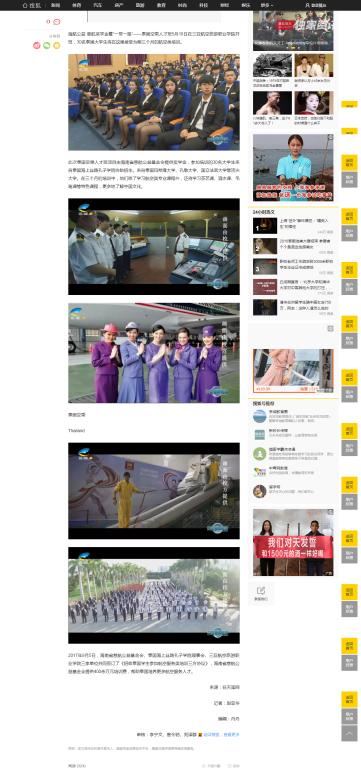Click small close icon above pink dress ad

[x=330, y=329]
